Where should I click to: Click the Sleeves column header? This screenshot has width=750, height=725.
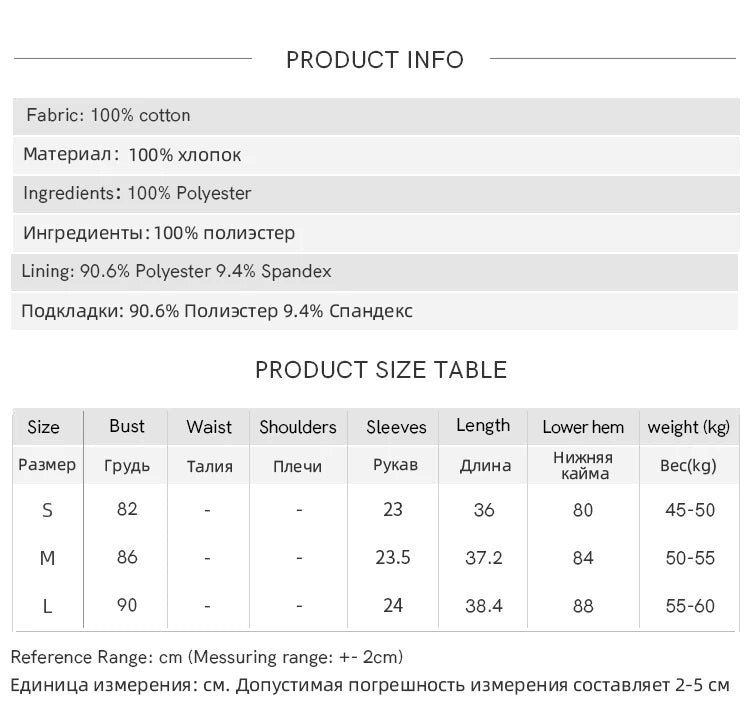coord(396,427)
